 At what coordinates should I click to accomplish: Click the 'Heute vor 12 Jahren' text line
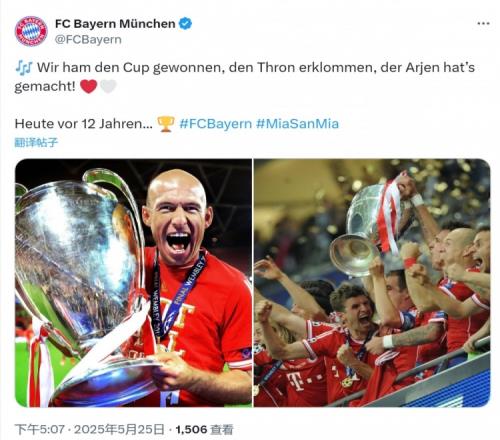(x=84, y=124)
